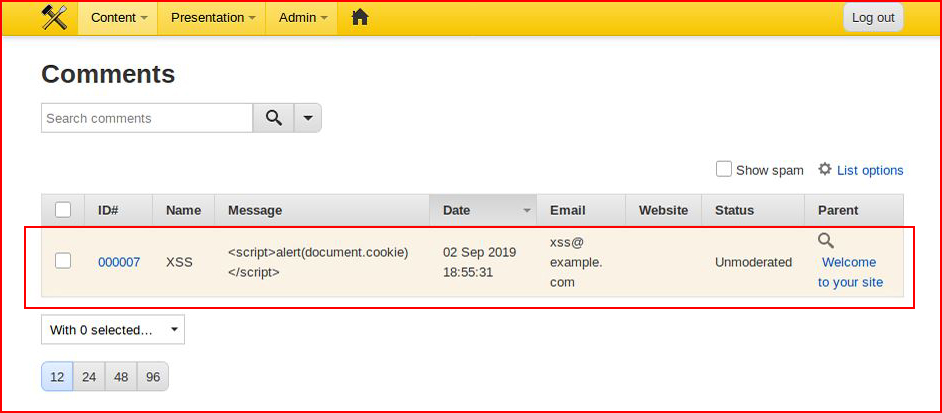The height and width of the screenshot is (413, 942).
Task: Open the Presentation menu
Action: pos(212,17)
